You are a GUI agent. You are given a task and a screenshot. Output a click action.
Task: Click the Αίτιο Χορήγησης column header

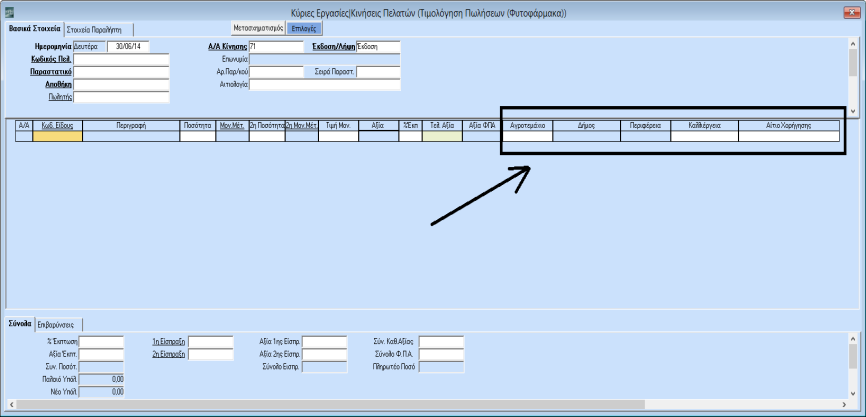[789, 125]
